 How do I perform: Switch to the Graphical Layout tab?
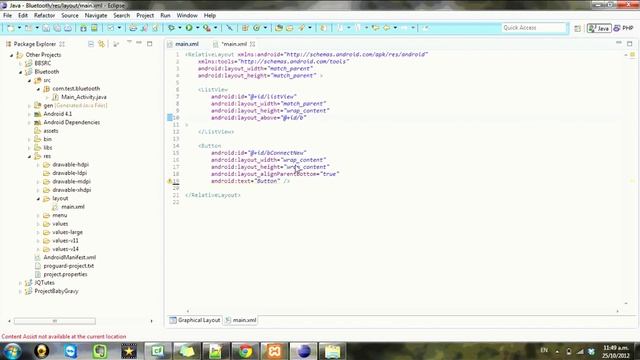pyautogui.click(x=195, y=320)
